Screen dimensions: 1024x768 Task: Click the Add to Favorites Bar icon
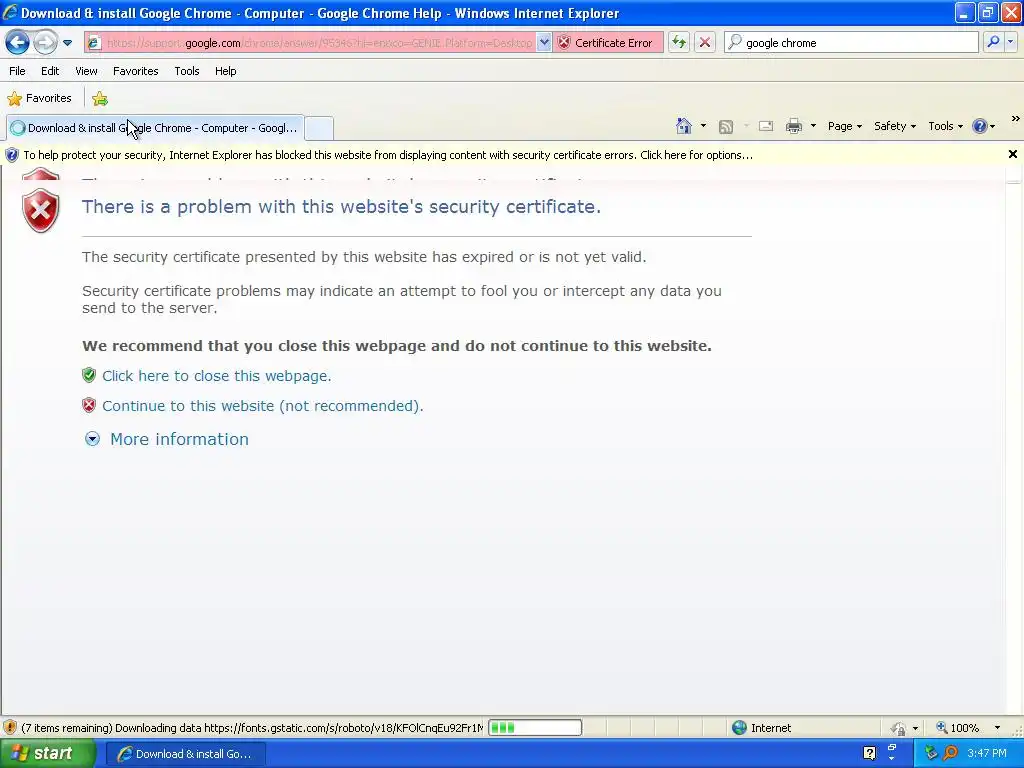(x=100, y=99)
